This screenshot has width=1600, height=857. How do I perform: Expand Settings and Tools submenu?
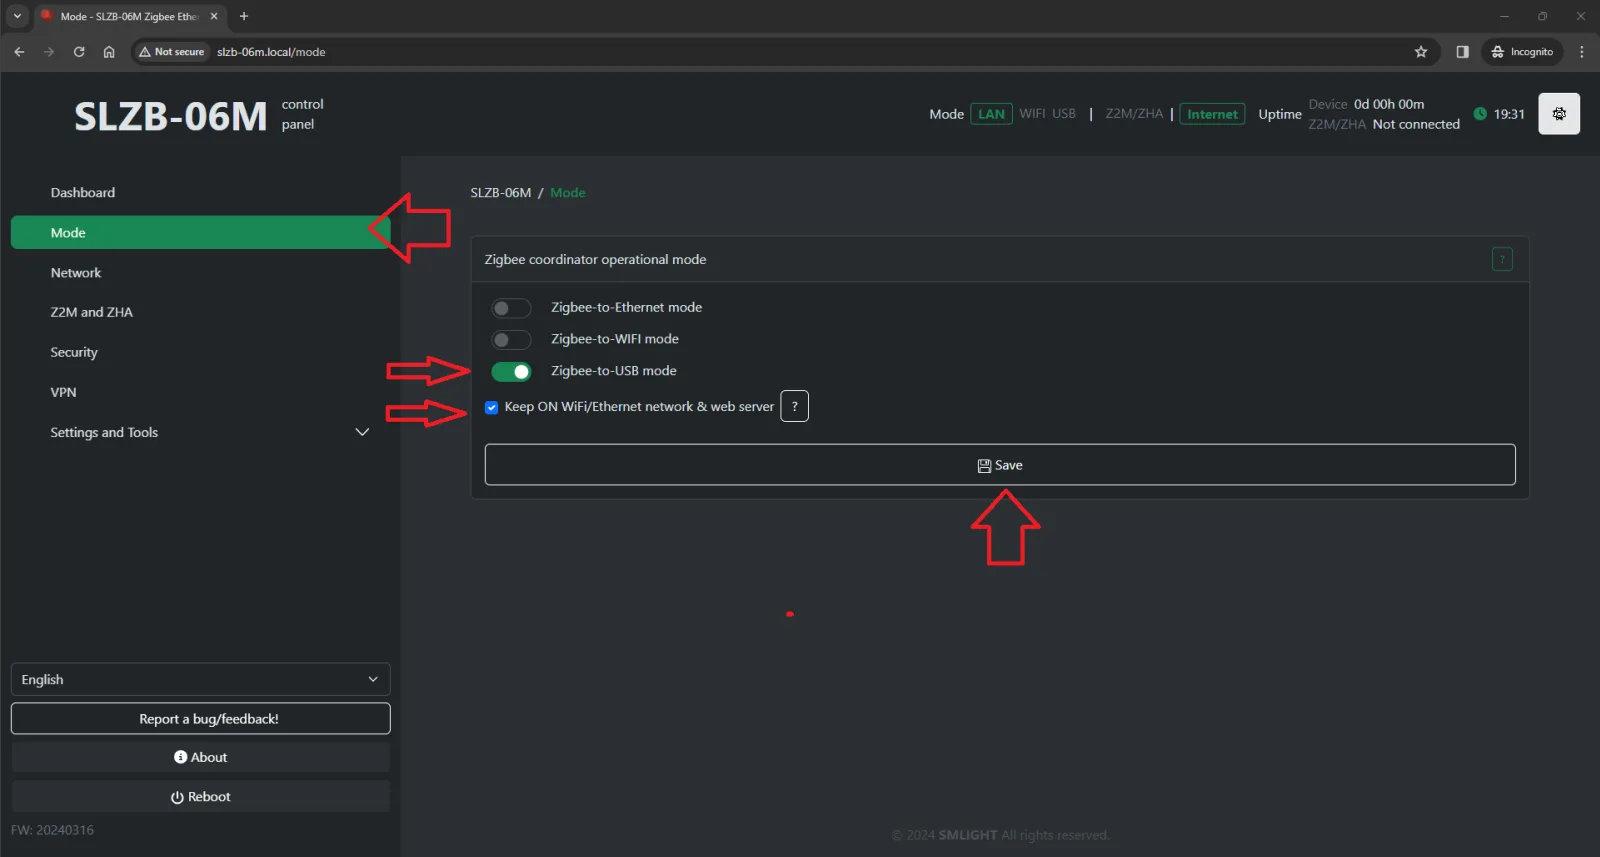tap(362, 432)
